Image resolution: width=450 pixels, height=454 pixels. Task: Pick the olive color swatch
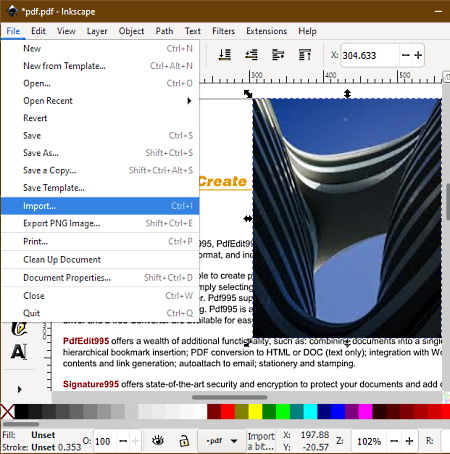(x=242, y=412)
